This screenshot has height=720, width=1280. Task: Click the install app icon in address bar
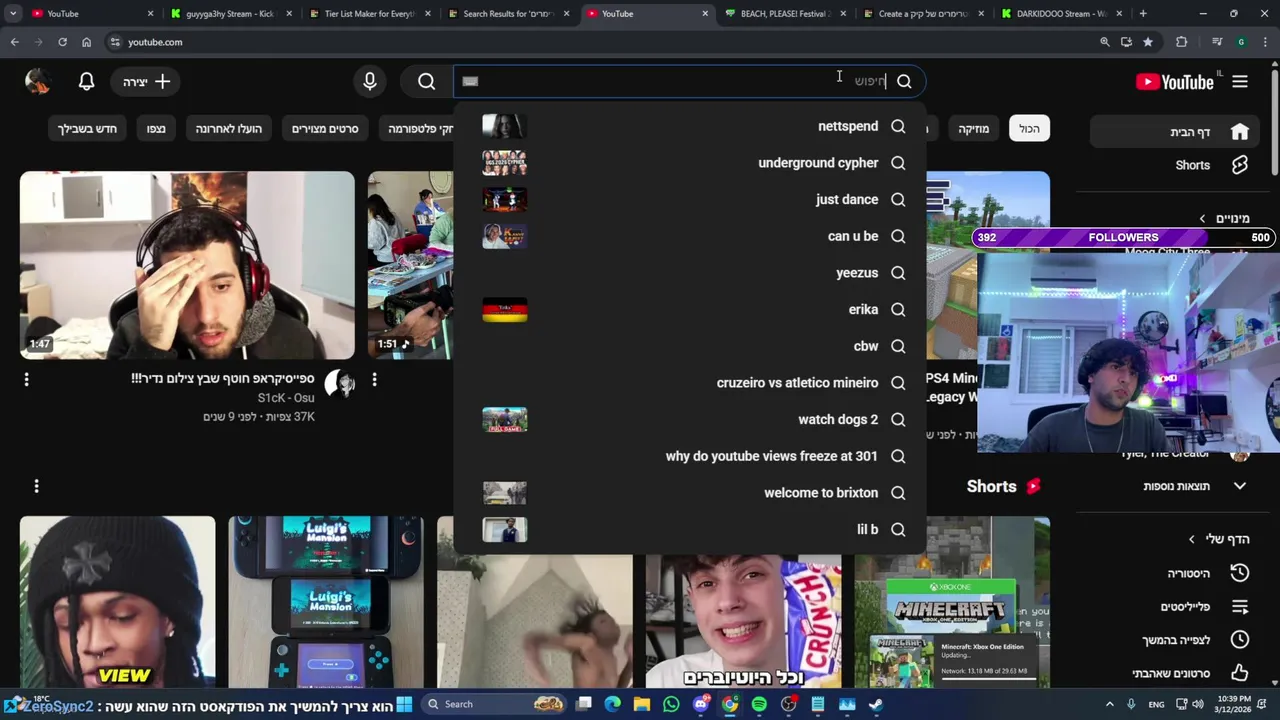pos(1127,42)
